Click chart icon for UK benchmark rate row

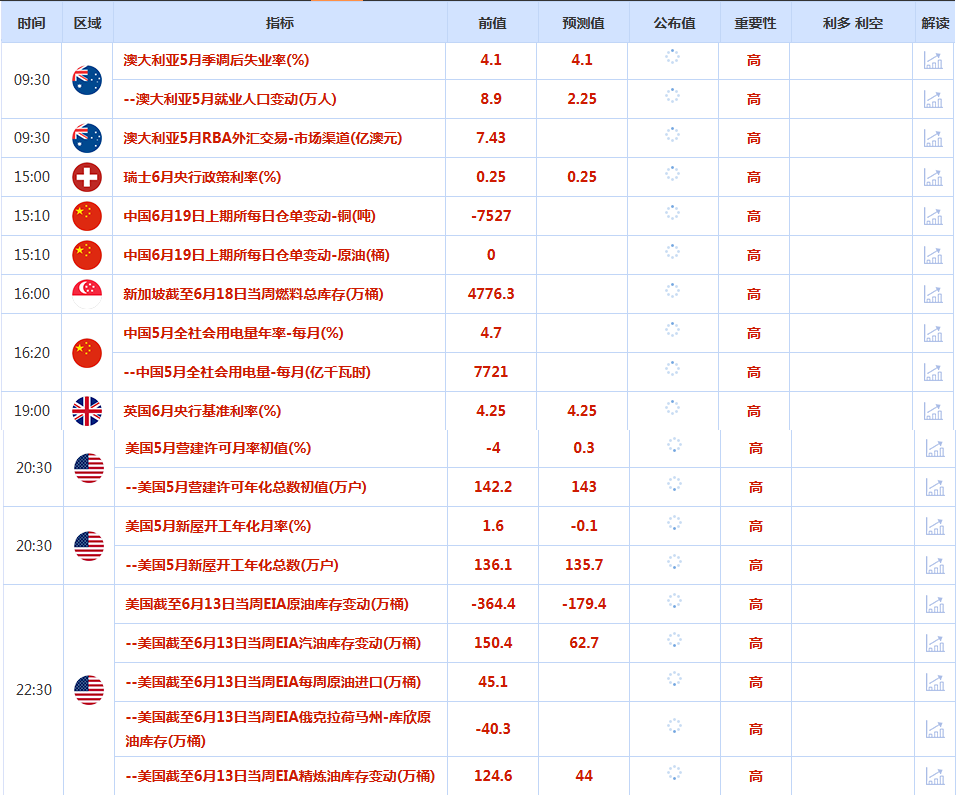(x=933, y=412)
